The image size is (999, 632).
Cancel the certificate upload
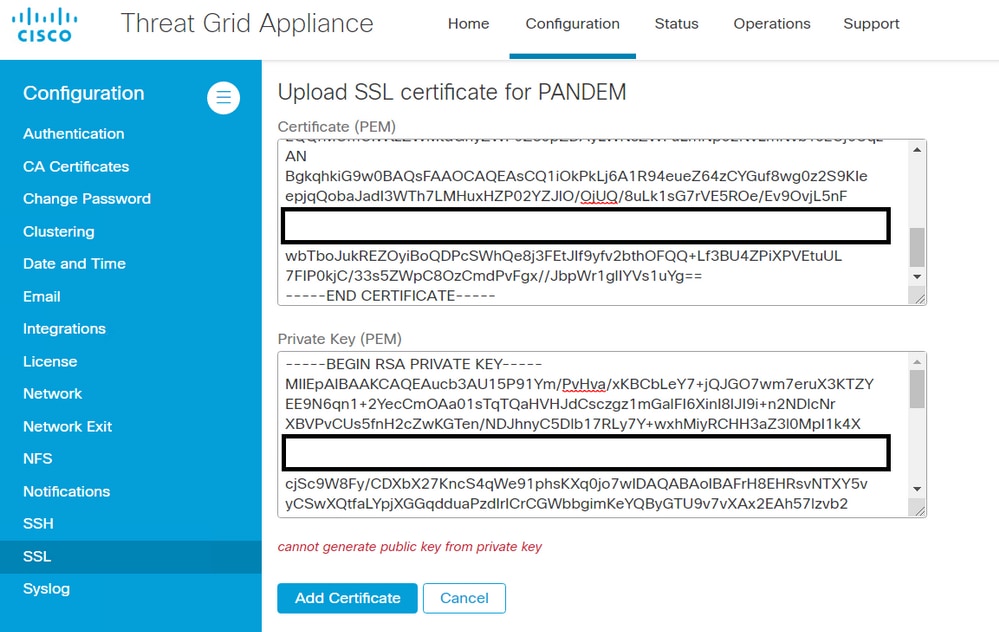[464, 598]
